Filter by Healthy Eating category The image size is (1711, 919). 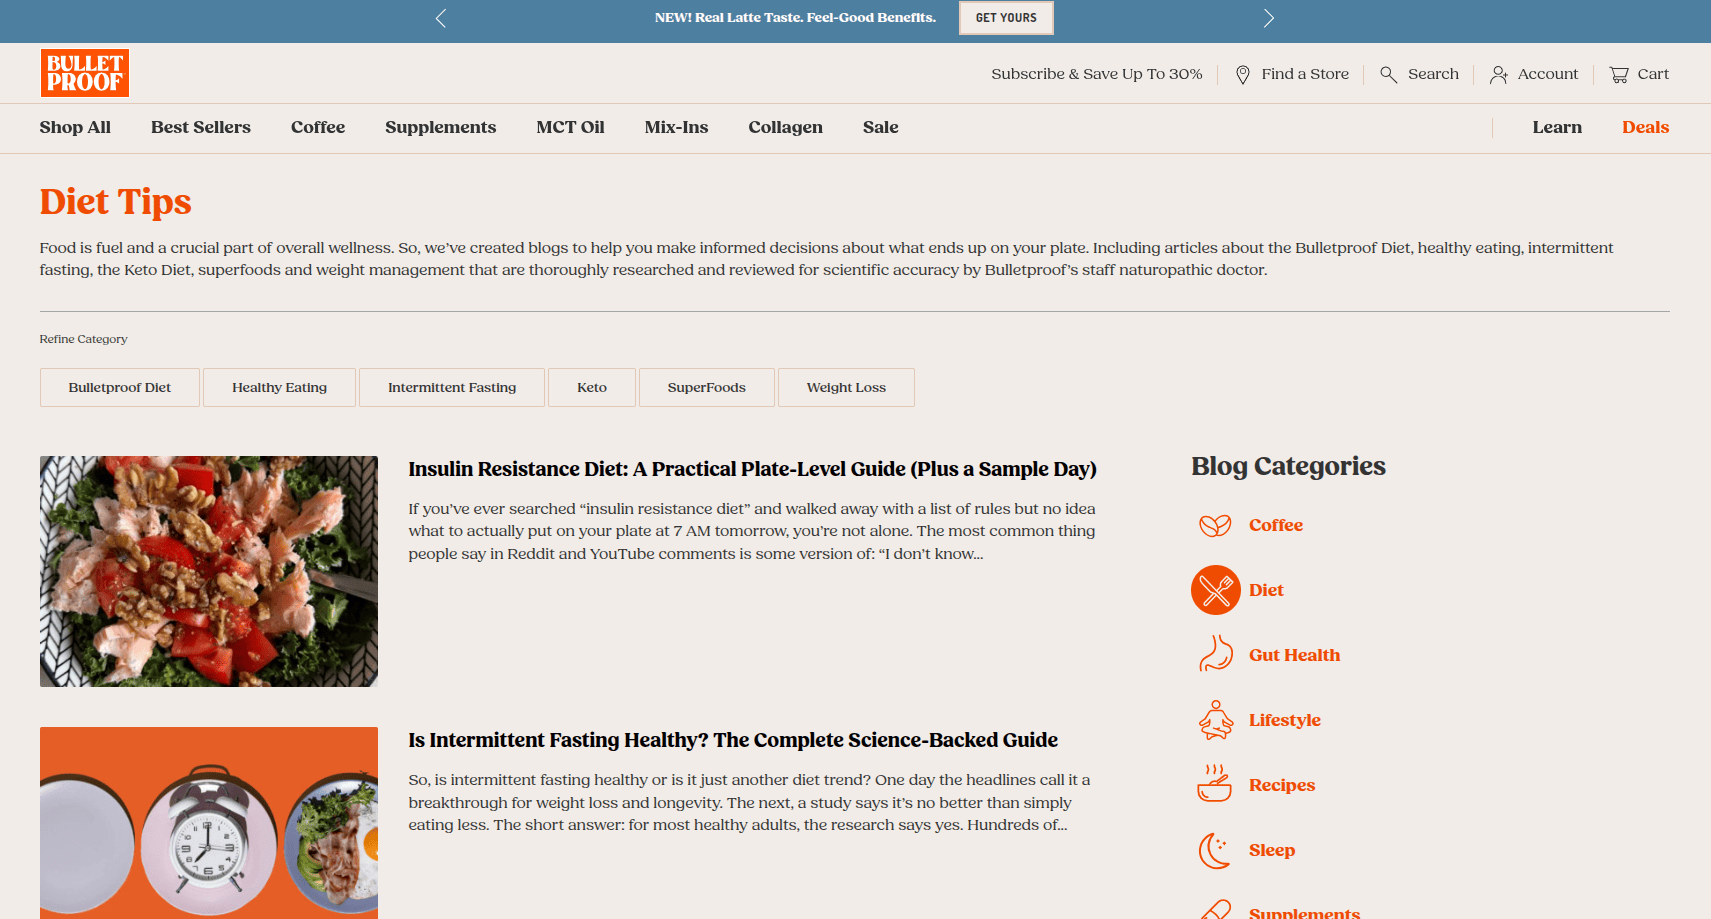(x=279, y=388)
